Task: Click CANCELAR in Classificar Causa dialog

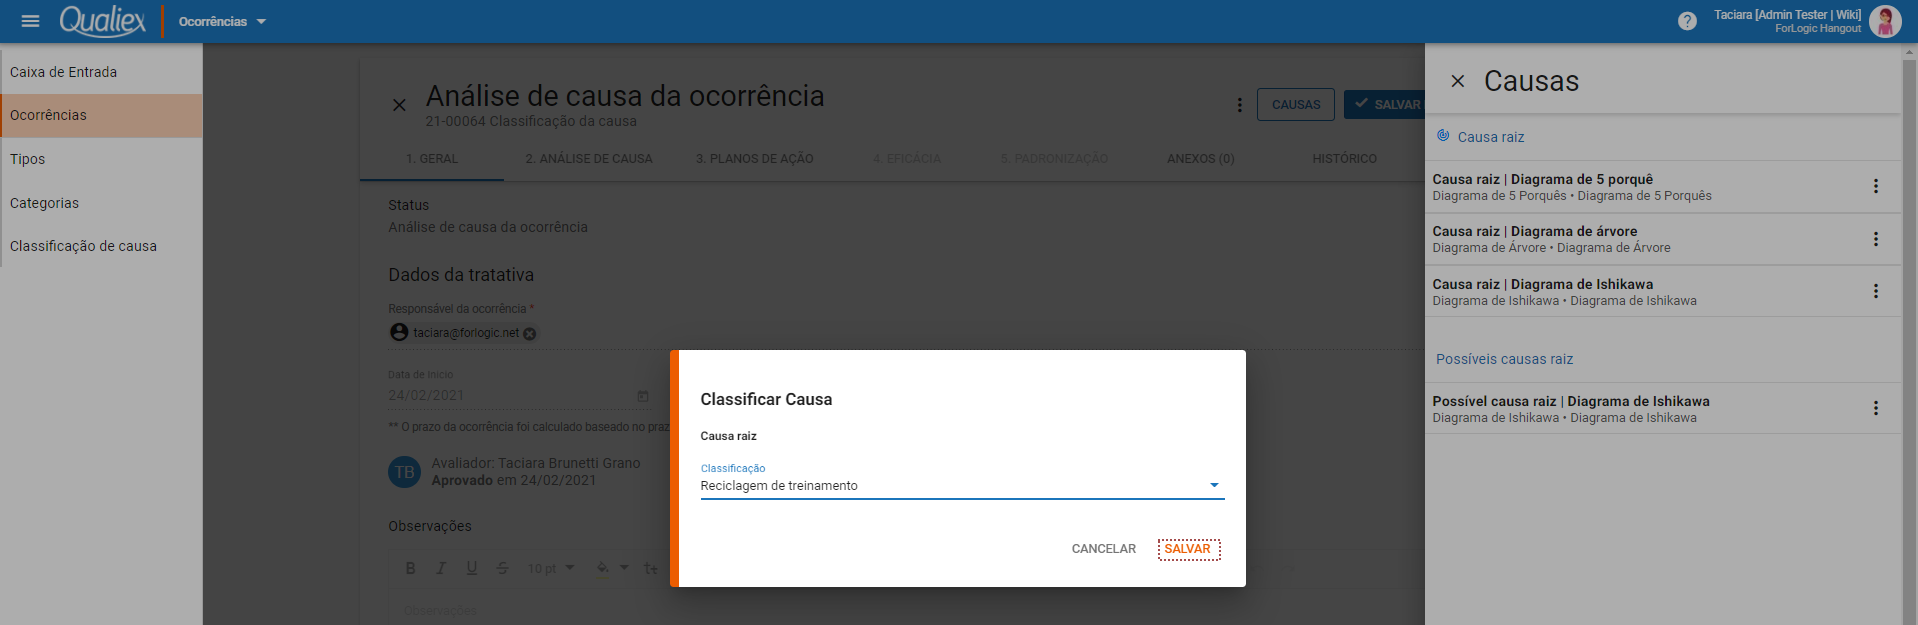Action: point(1103,549)
